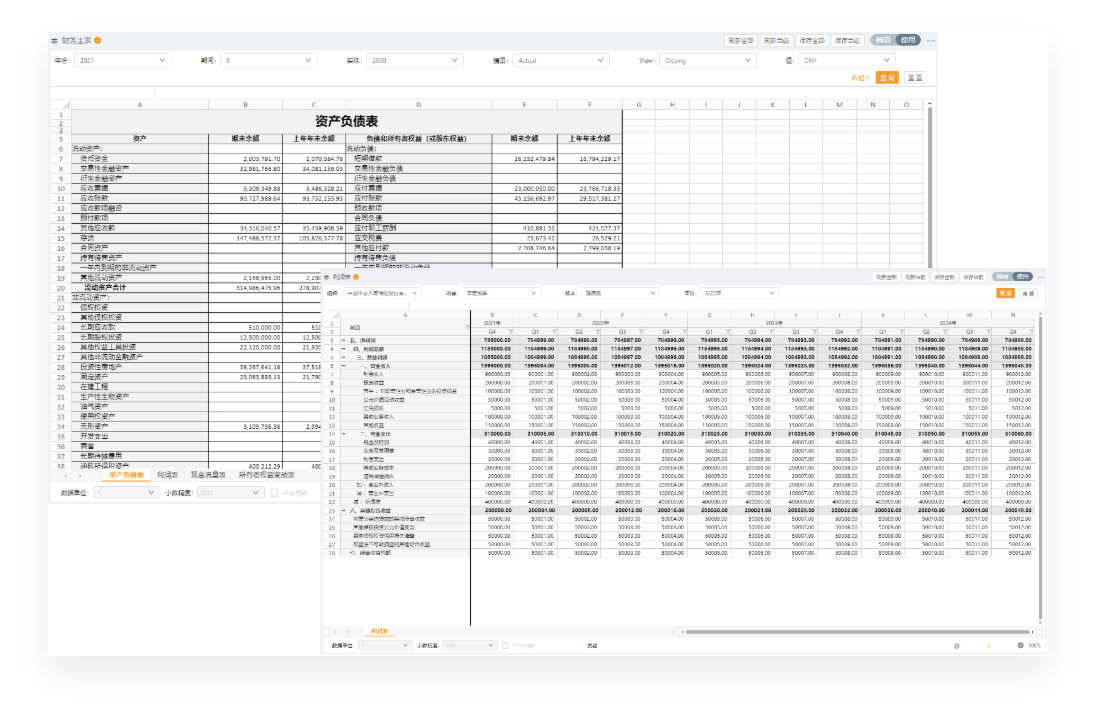Click the orange badge beside 利润表 window title
This screenshot has height=720, width=1096.
tap(356, 277)
